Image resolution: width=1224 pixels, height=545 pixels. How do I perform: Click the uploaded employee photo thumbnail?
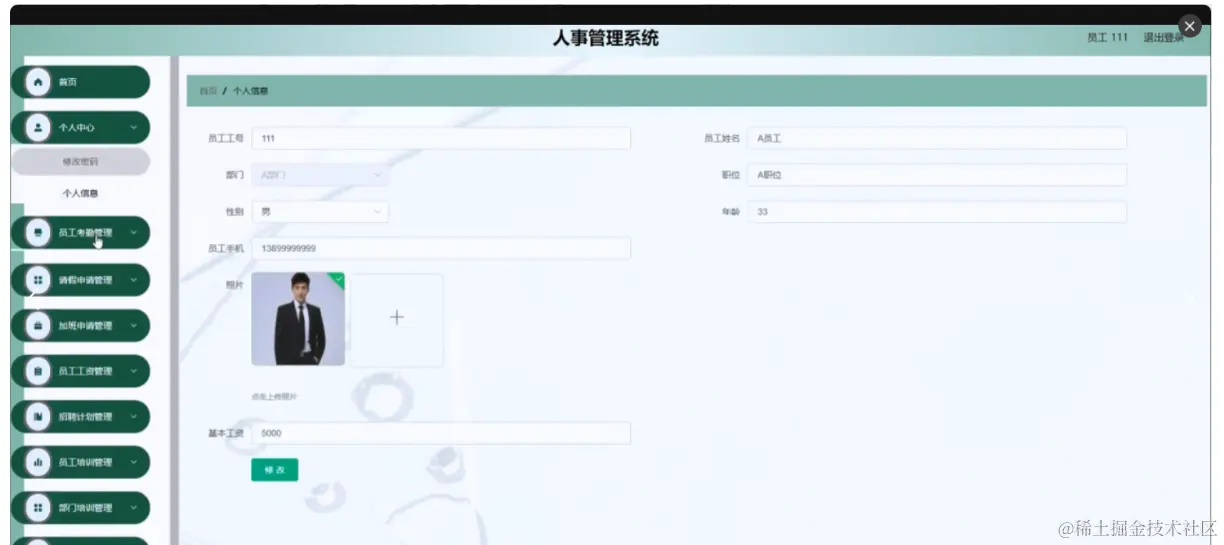click(x=298, y=319)
